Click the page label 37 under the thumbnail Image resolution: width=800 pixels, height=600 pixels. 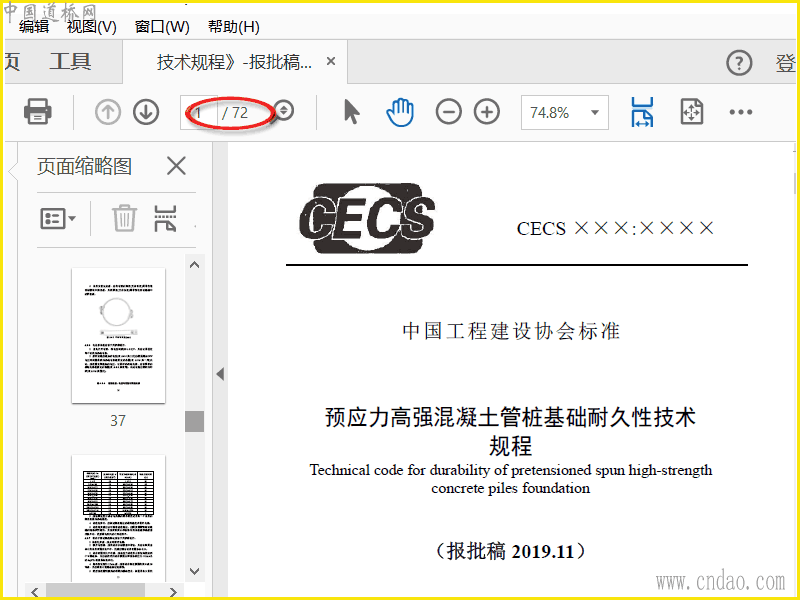point(118,420)
